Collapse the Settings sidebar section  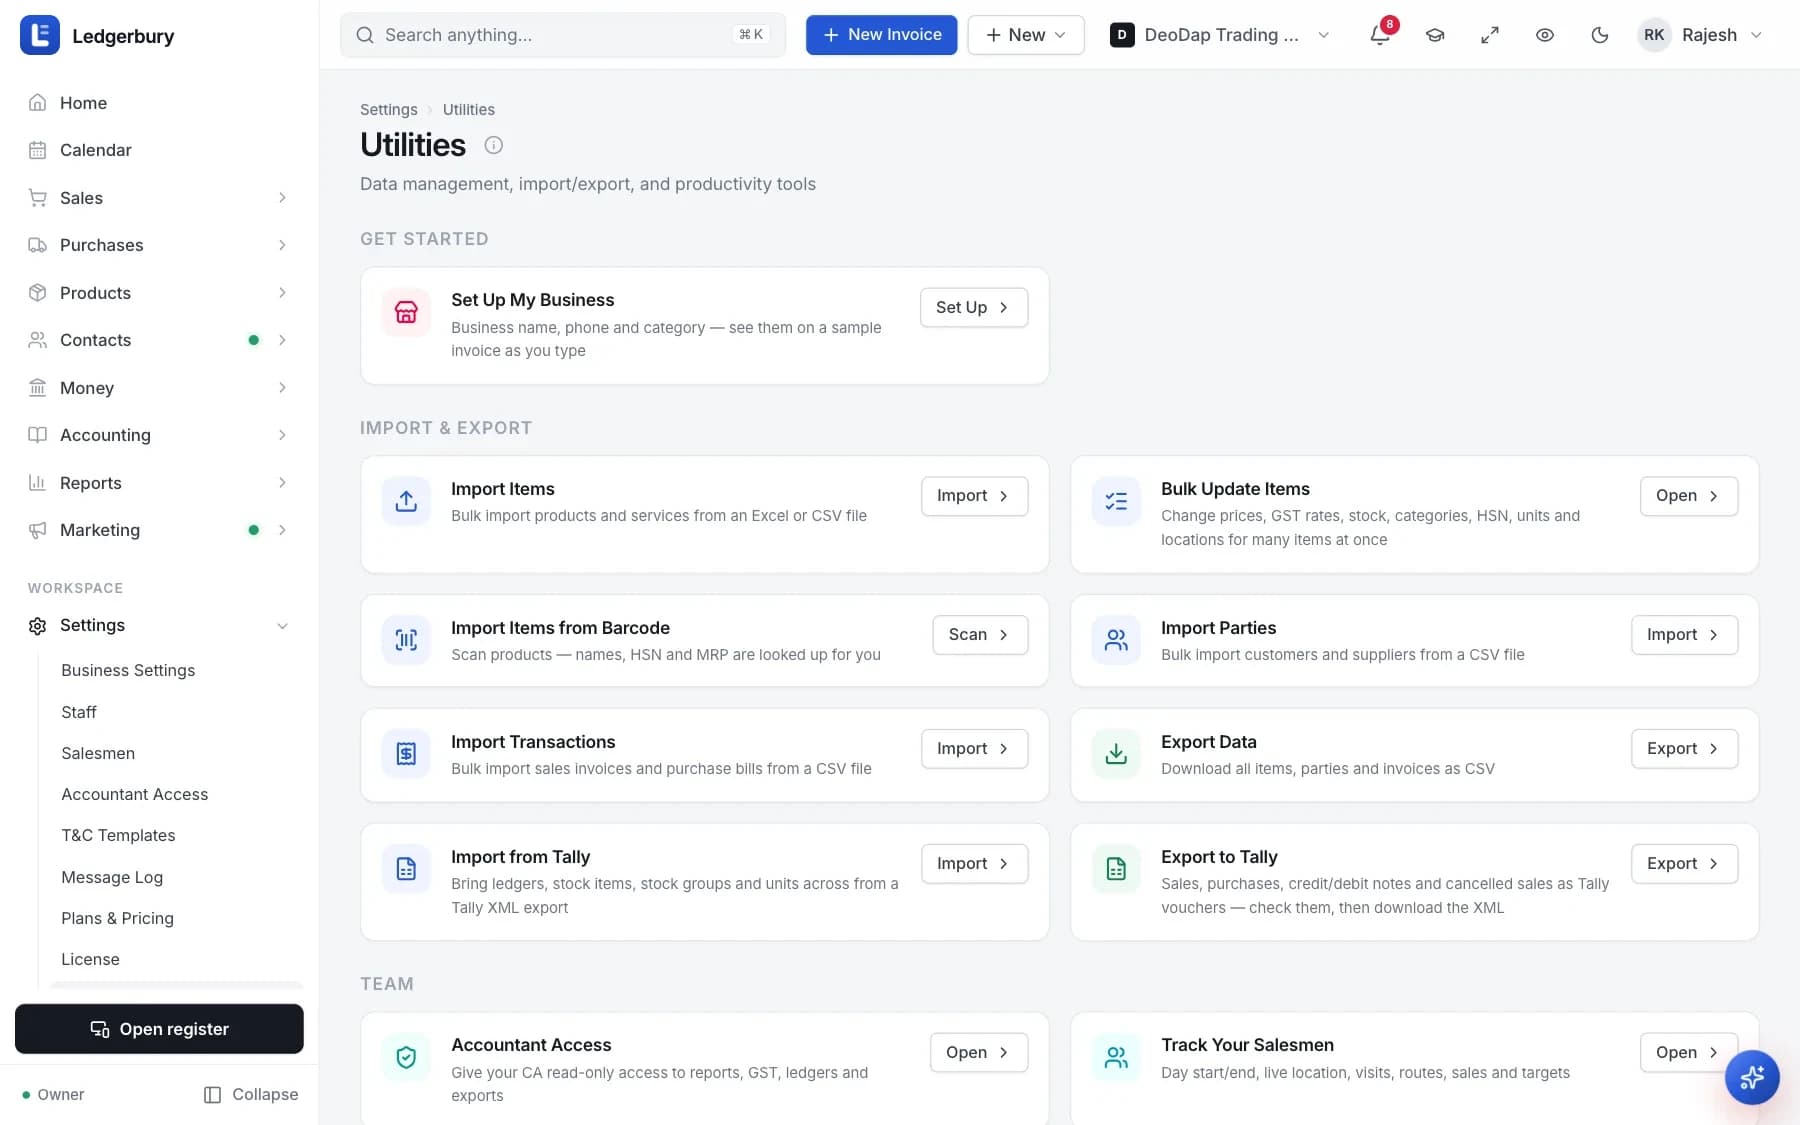[x=159, y=625]
